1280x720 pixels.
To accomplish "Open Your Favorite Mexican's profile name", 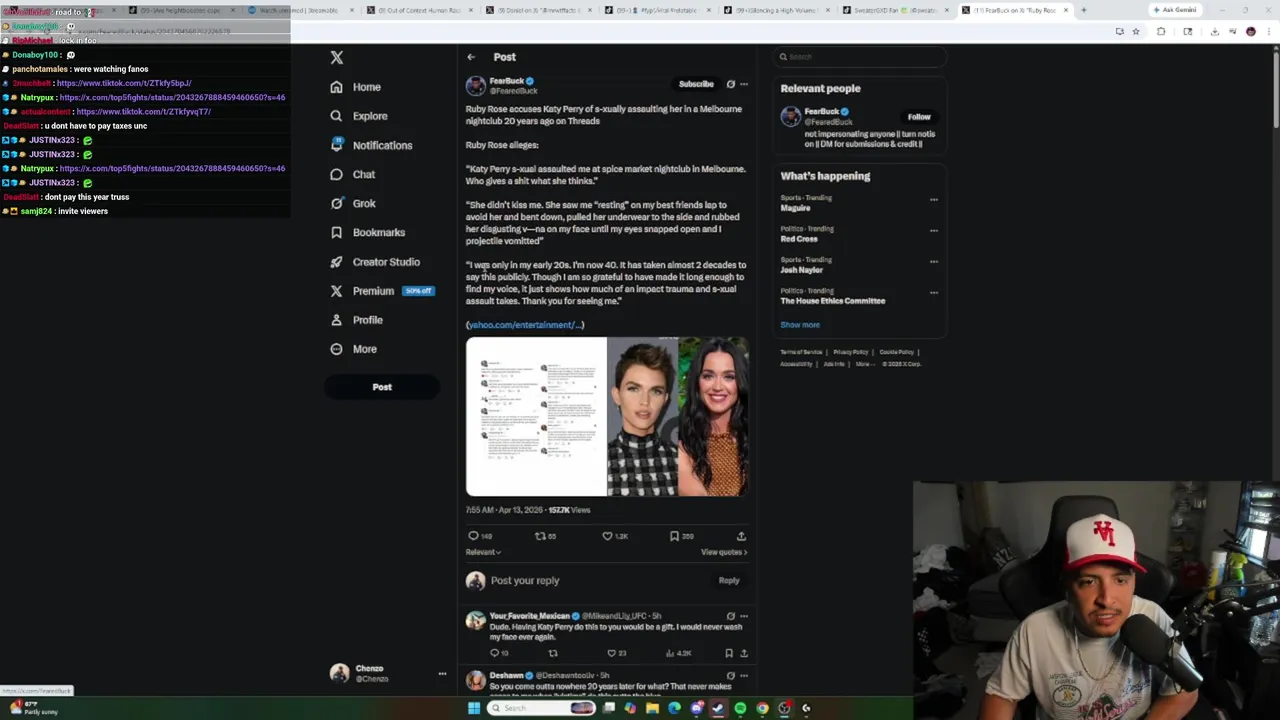I will pyautogui.click(x=529, y=616).
